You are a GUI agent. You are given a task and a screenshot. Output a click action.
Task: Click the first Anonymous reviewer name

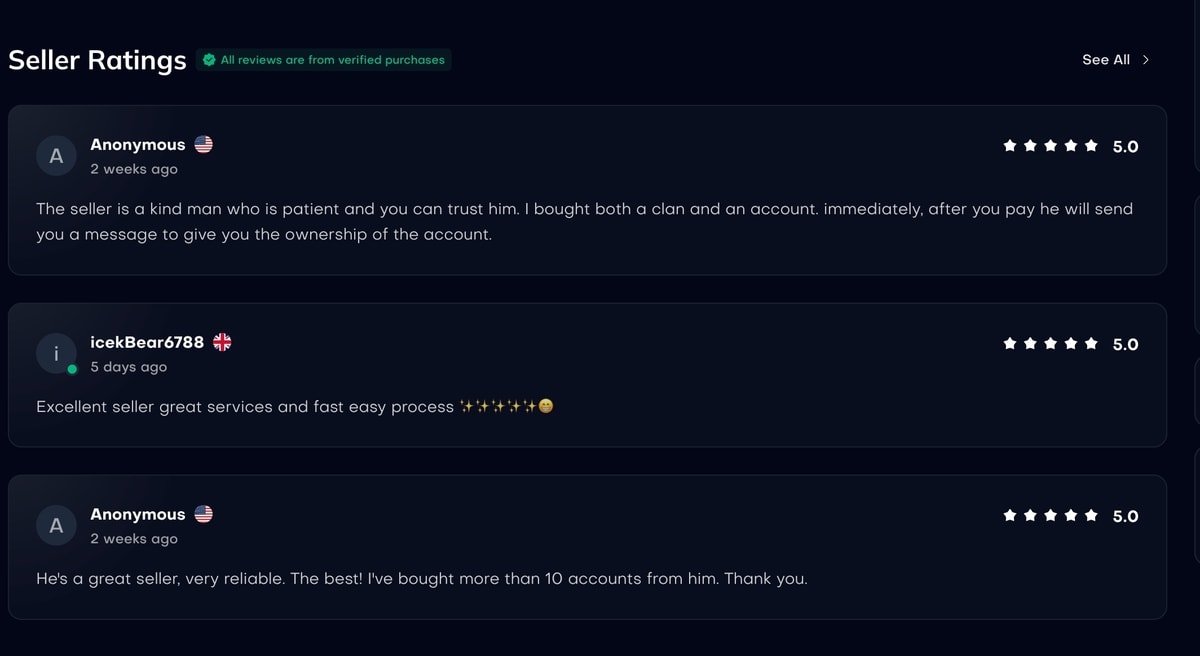point(138,145)
